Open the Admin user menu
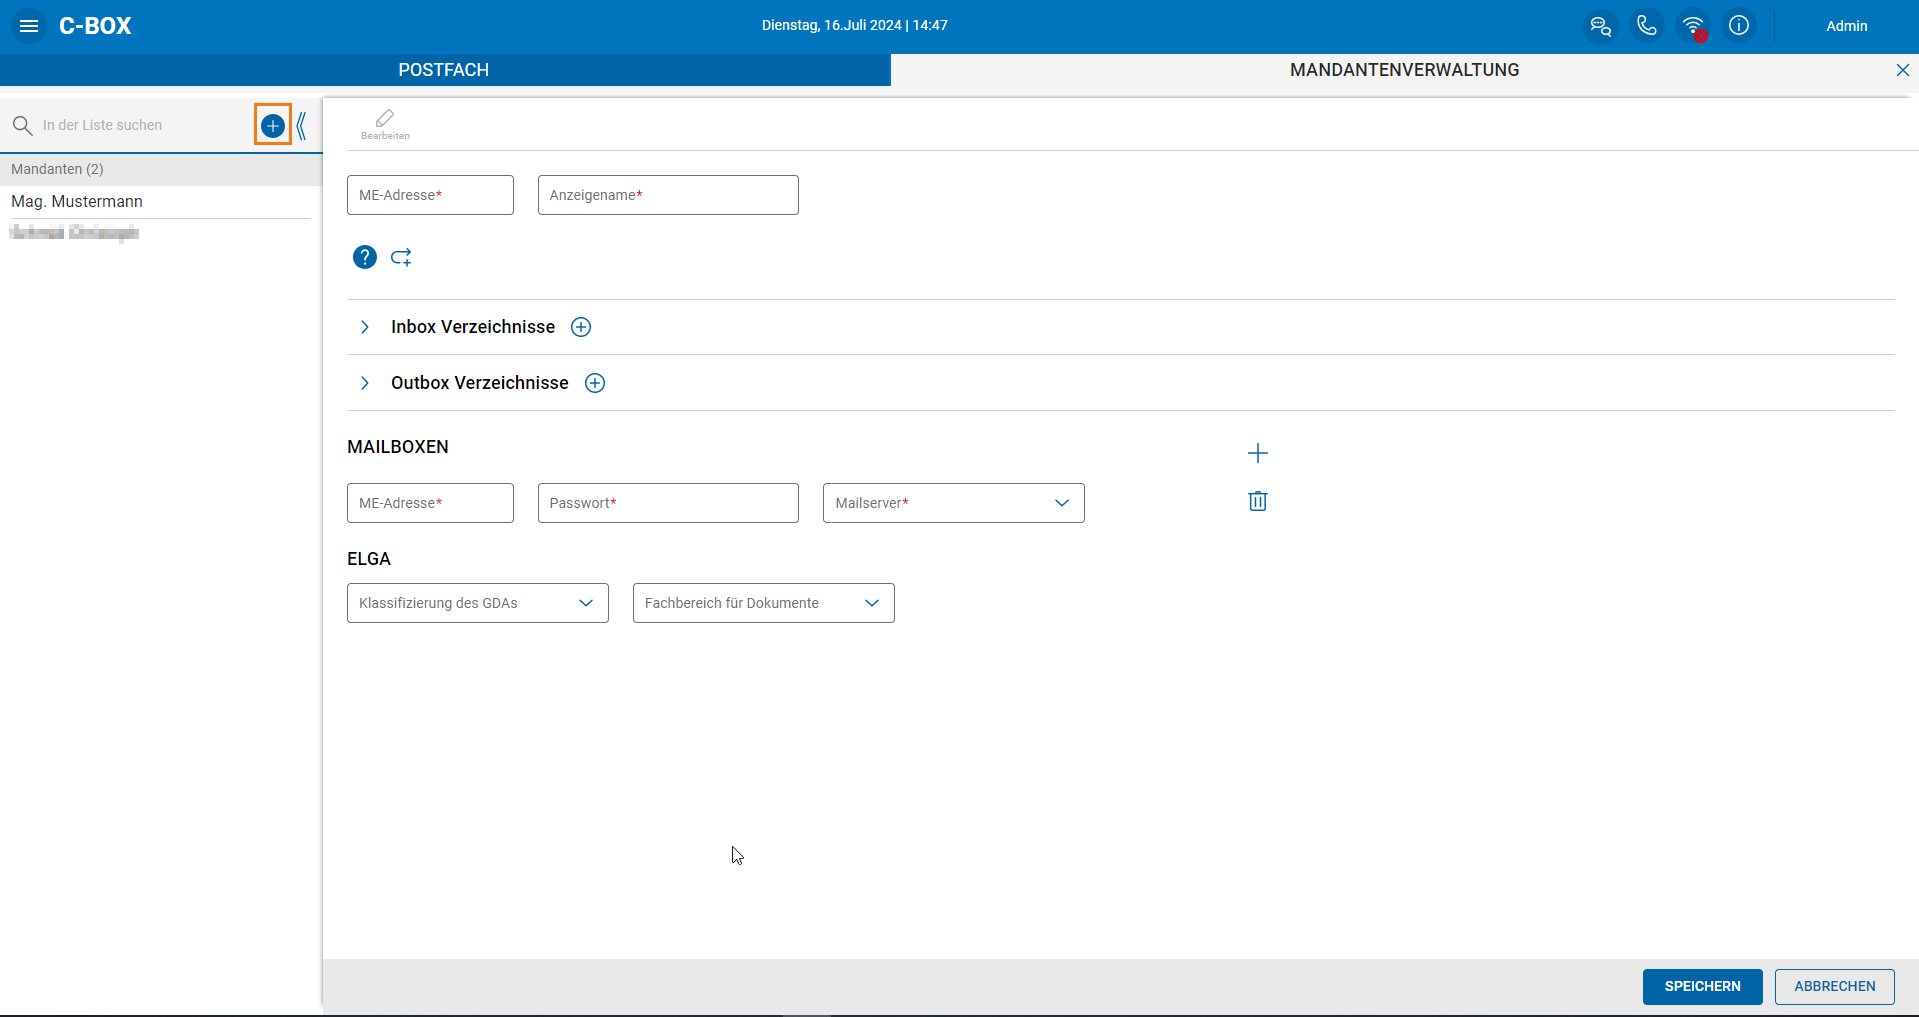 click(x=1846, y=26)
